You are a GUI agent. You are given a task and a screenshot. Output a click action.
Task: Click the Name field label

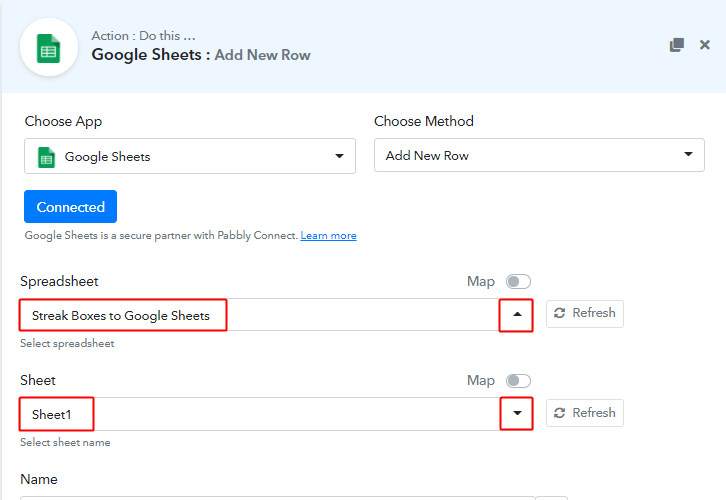pos(39,479)
